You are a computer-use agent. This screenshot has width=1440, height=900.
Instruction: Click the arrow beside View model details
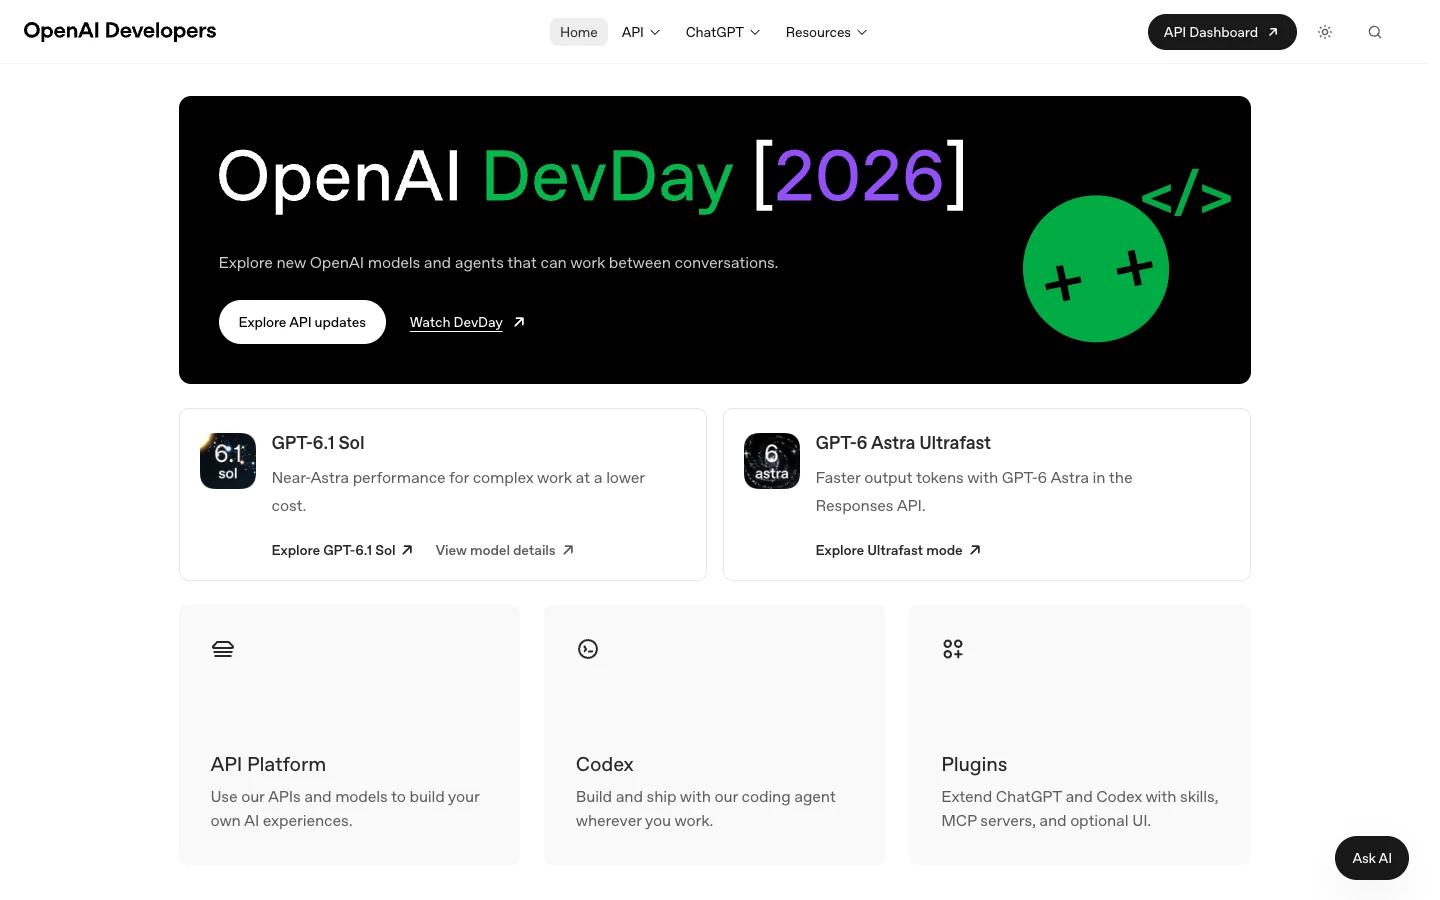[568, 550]
